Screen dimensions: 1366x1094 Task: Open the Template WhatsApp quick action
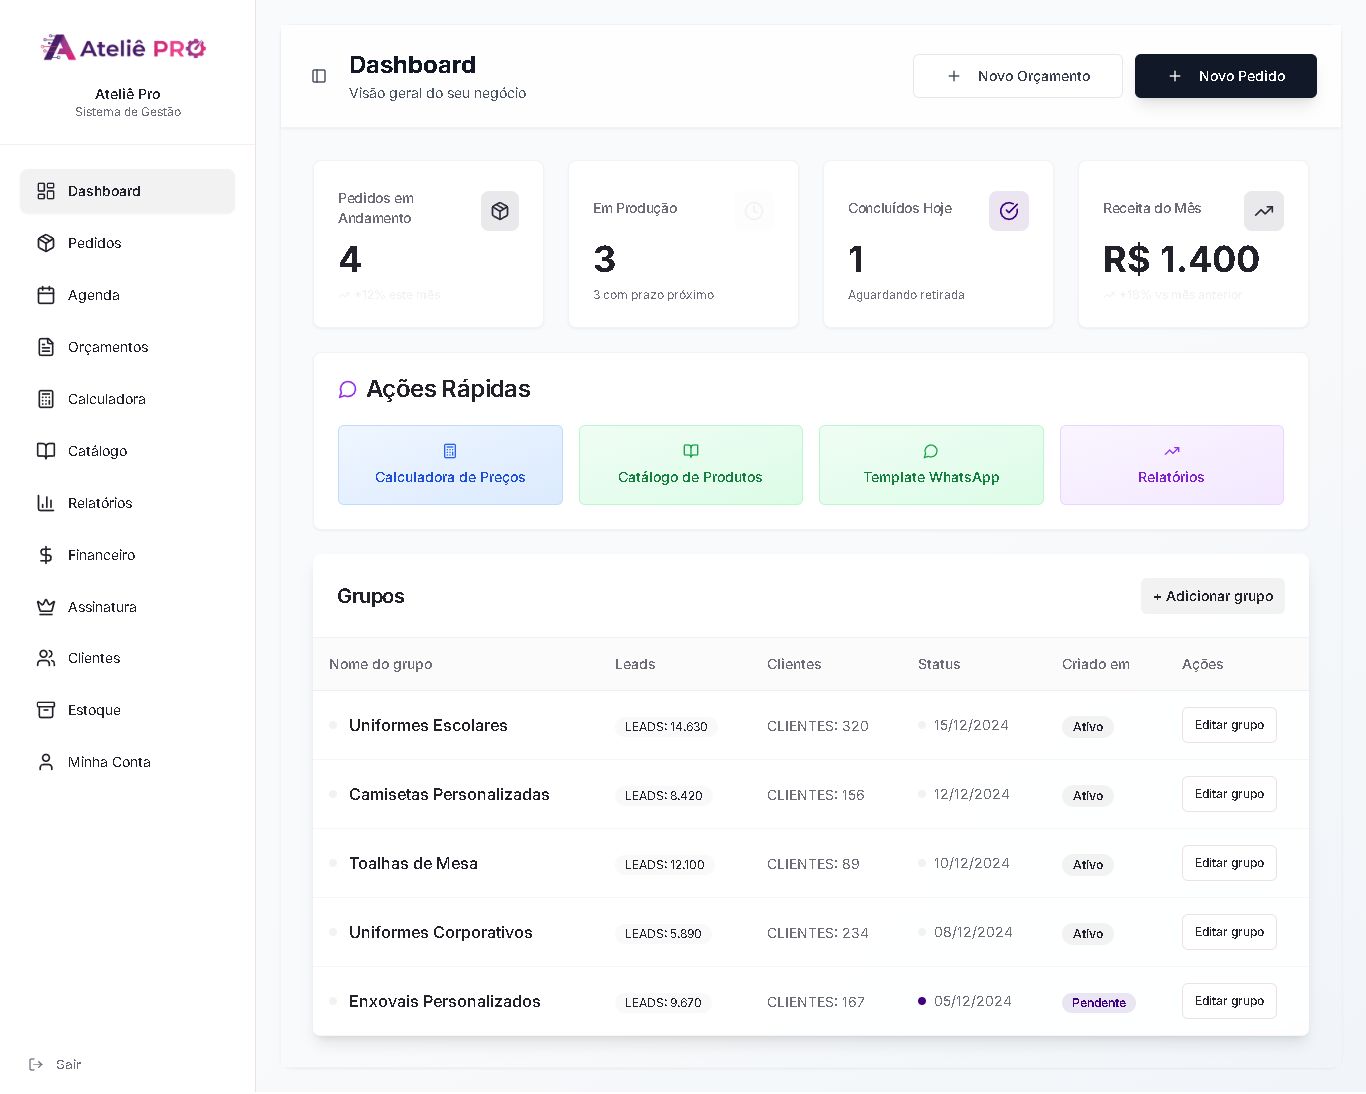point(931,465)
